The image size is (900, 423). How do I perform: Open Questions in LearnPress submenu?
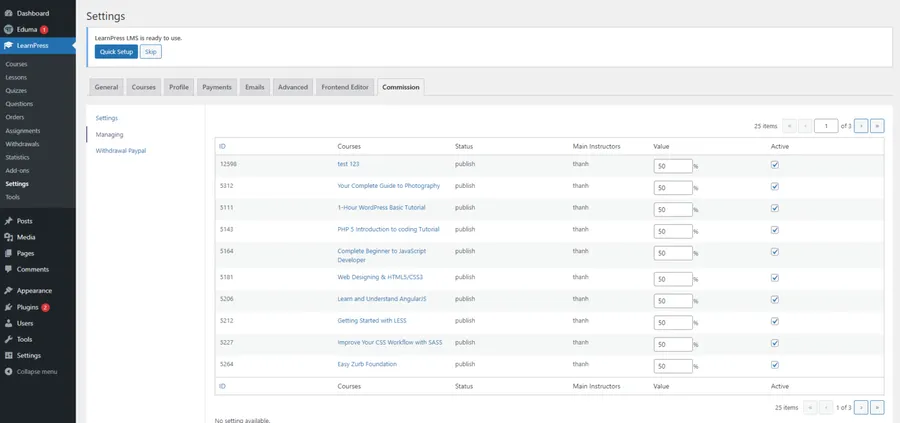(x=19, y=104)
